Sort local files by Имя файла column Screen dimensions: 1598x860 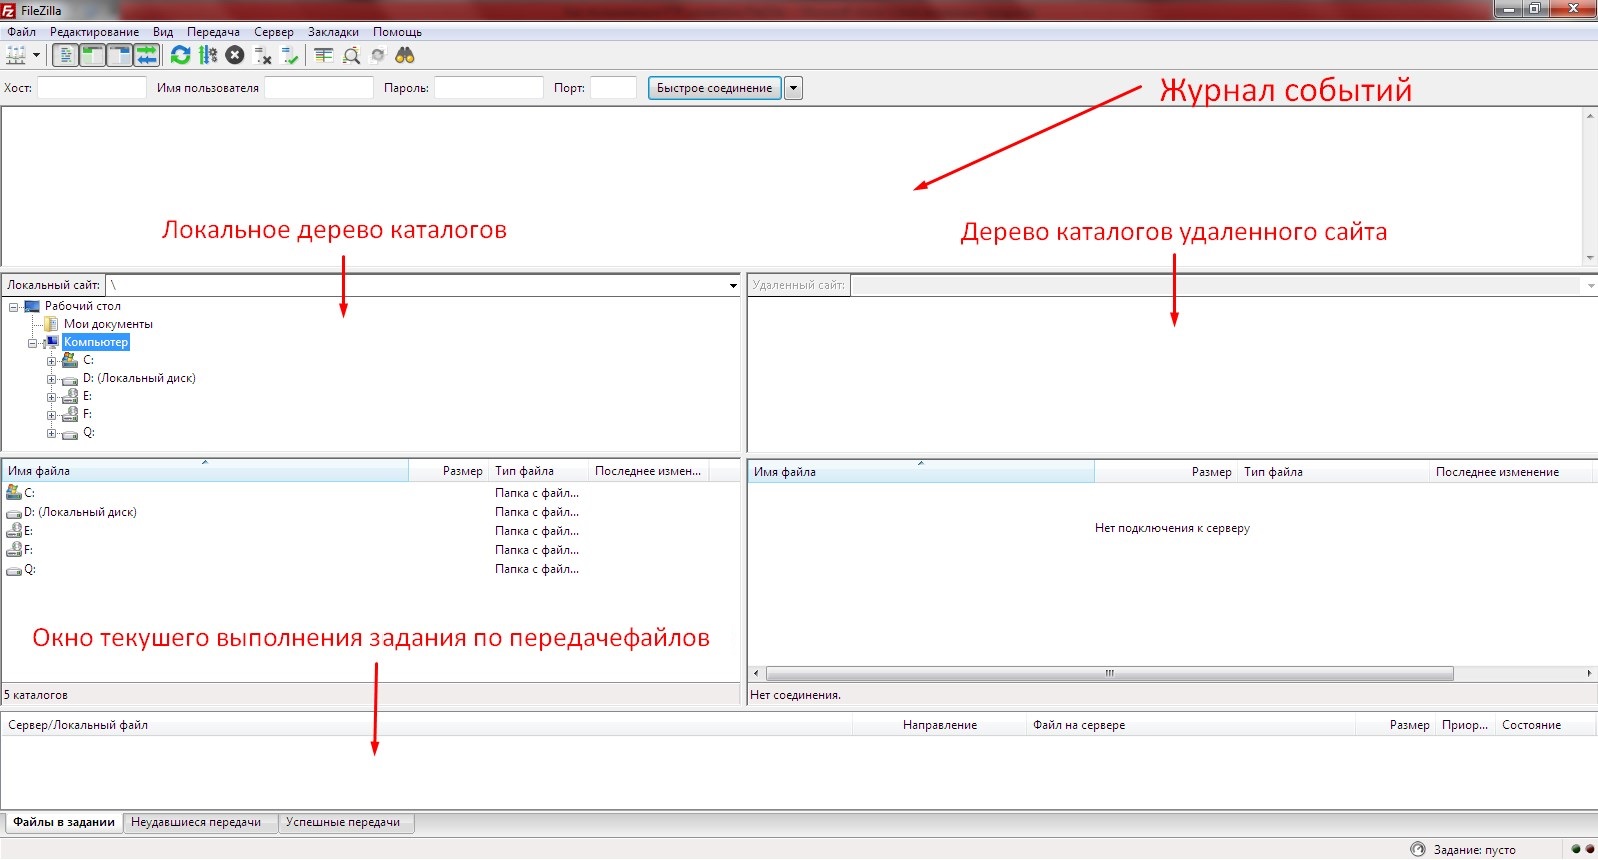point(205,471)
